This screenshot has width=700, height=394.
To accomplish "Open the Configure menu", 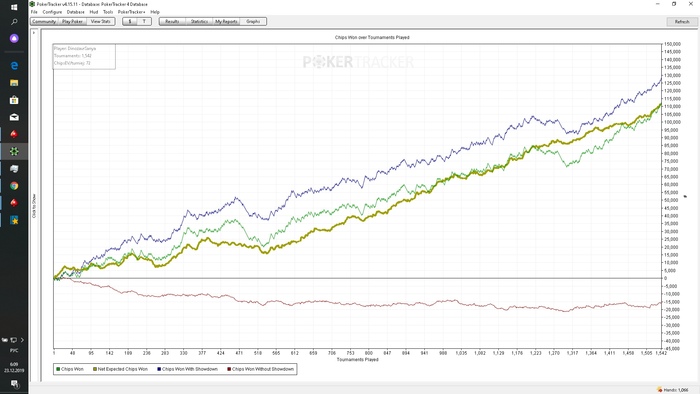I will (x=52, y=12).
